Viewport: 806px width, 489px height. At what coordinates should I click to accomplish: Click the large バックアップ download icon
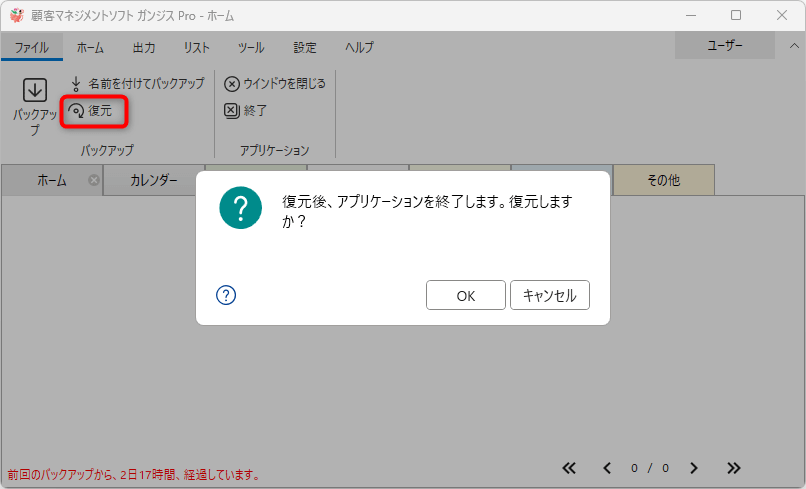pos(34,90)
